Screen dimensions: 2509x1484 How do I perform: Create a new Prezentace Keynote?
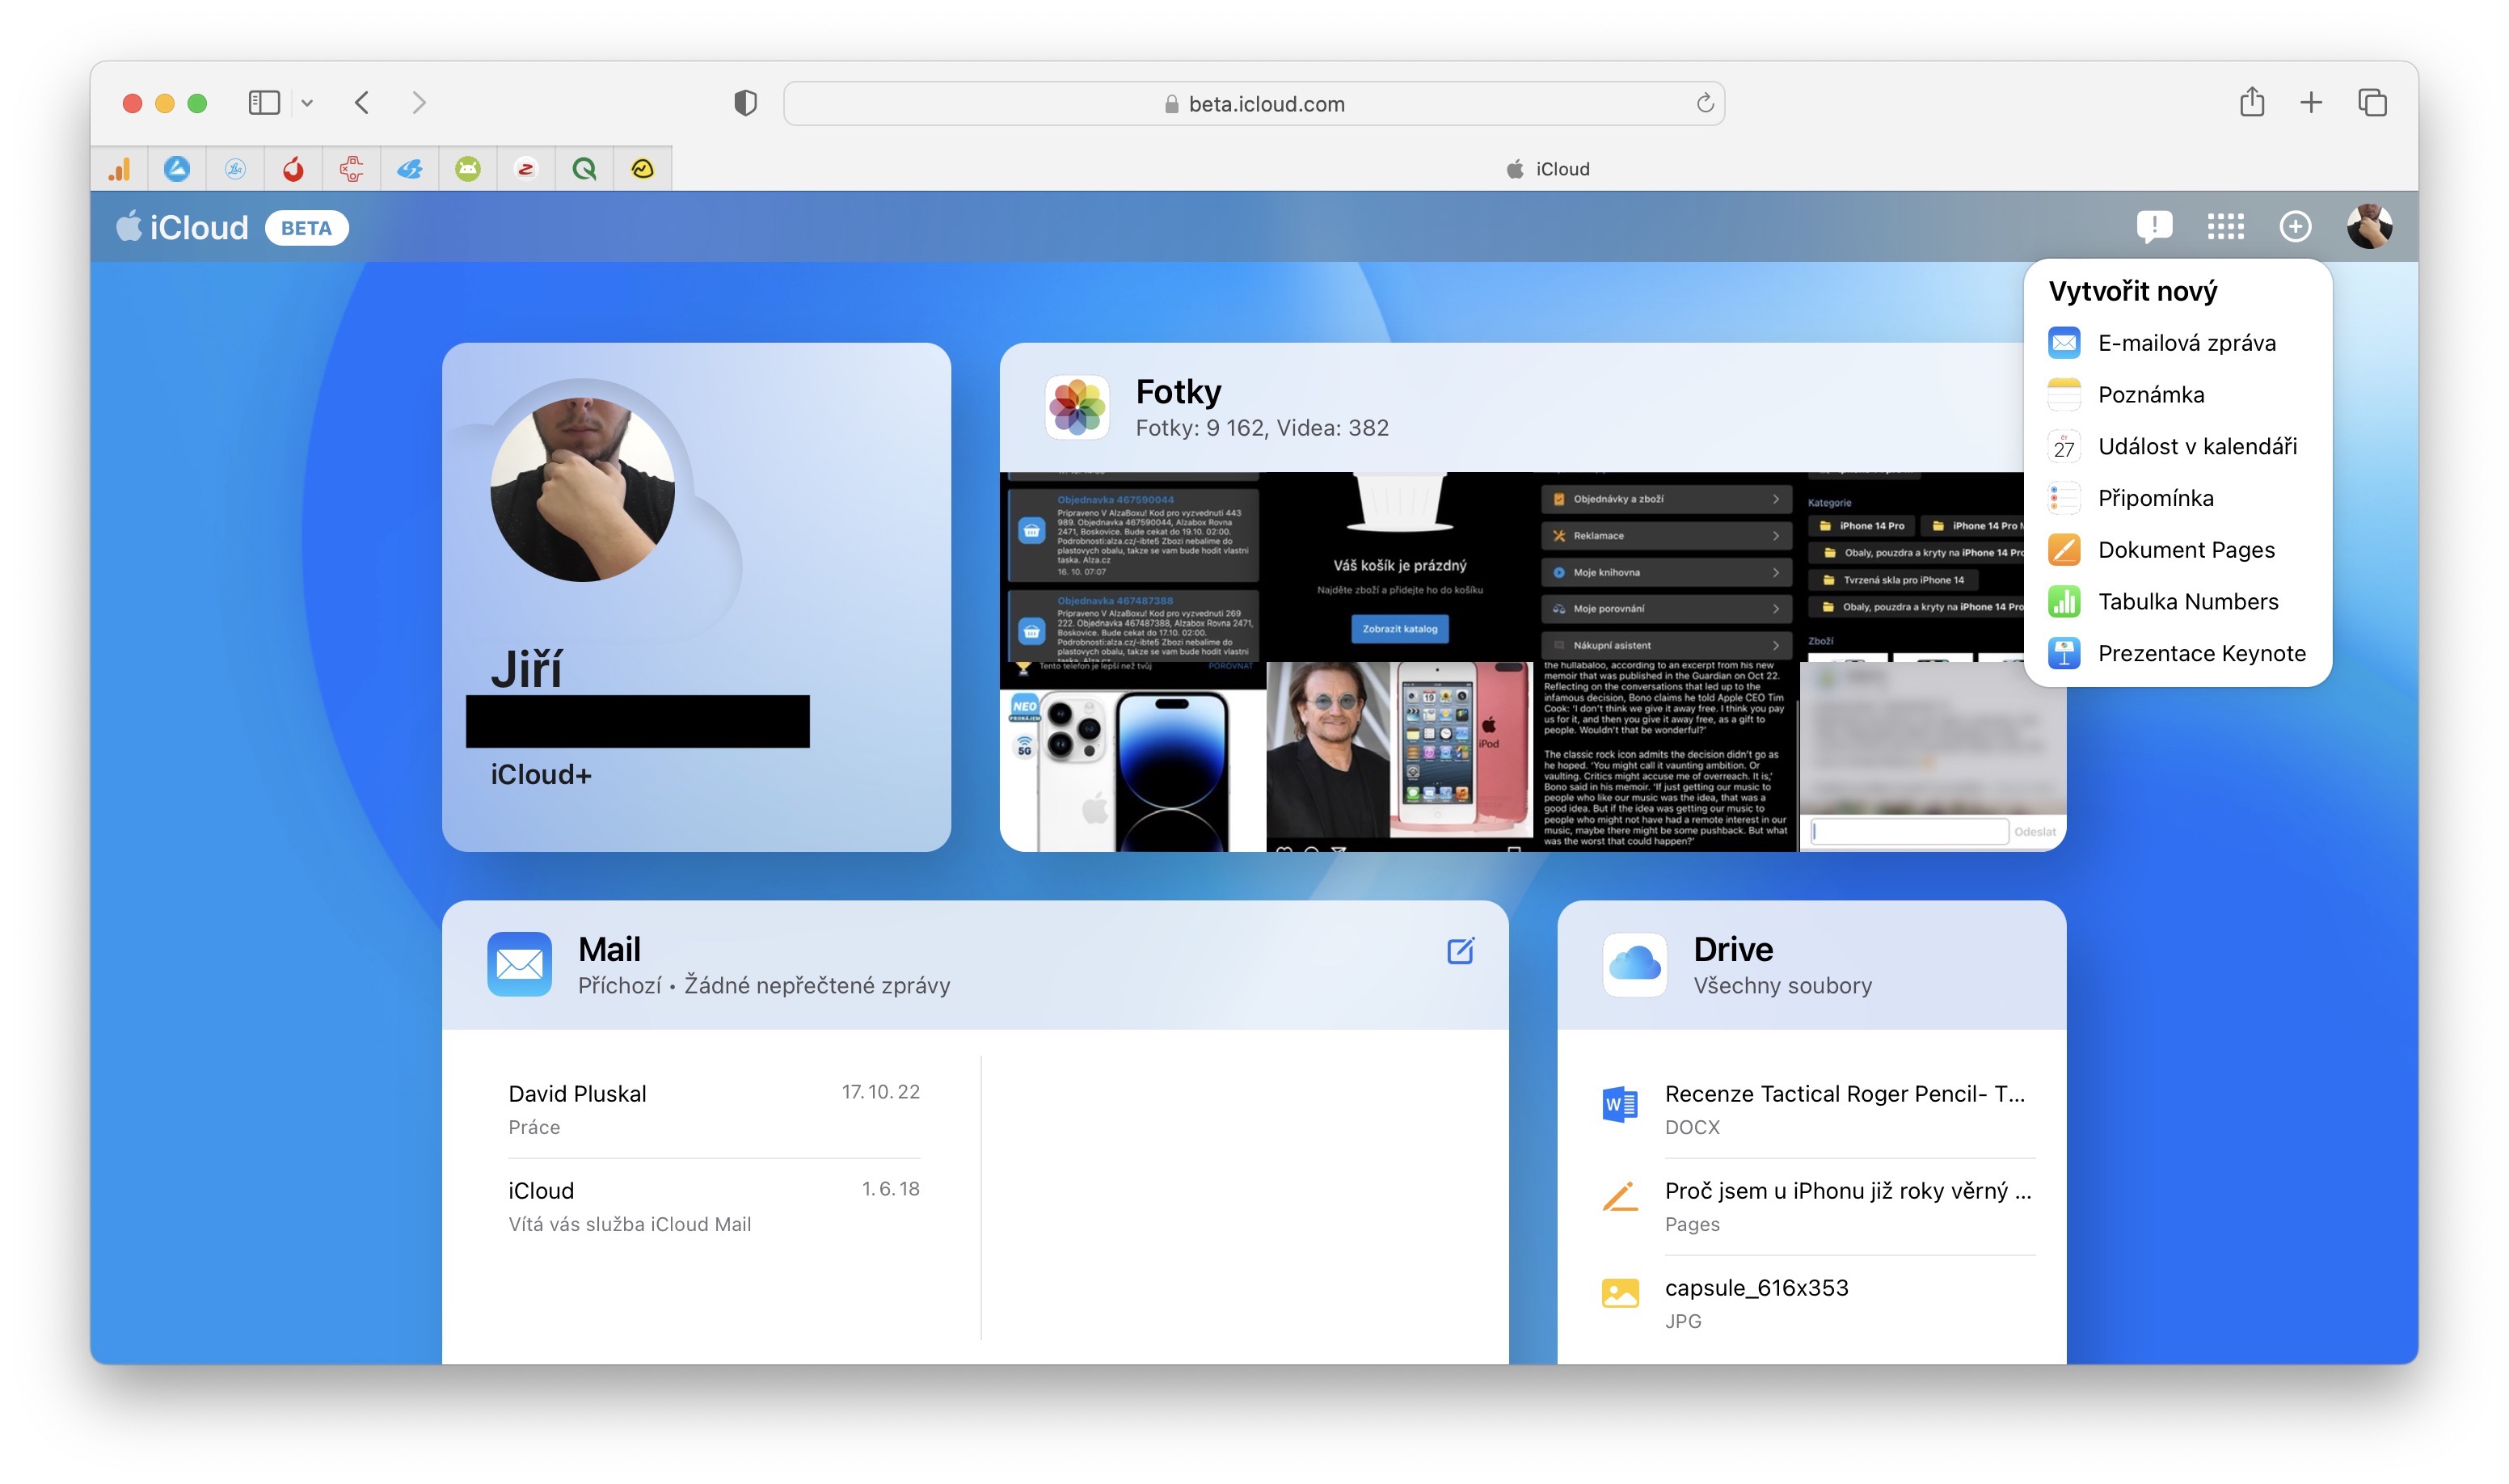[x=2200, y=653]
